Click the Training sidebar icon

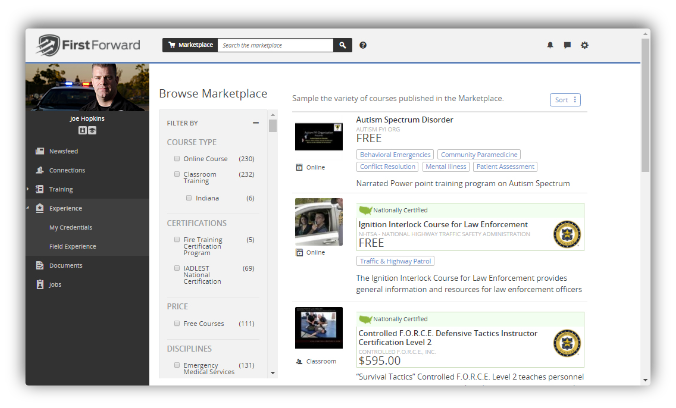tap(40, 189)
